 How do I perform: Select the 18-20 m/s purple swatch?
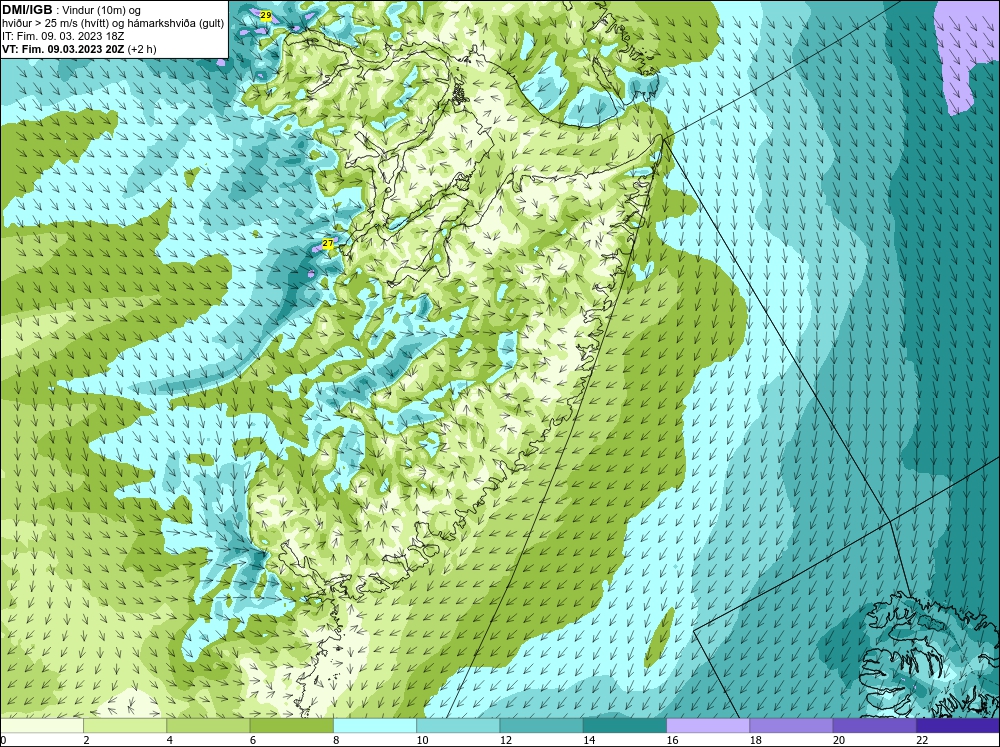tap(791, 726)
